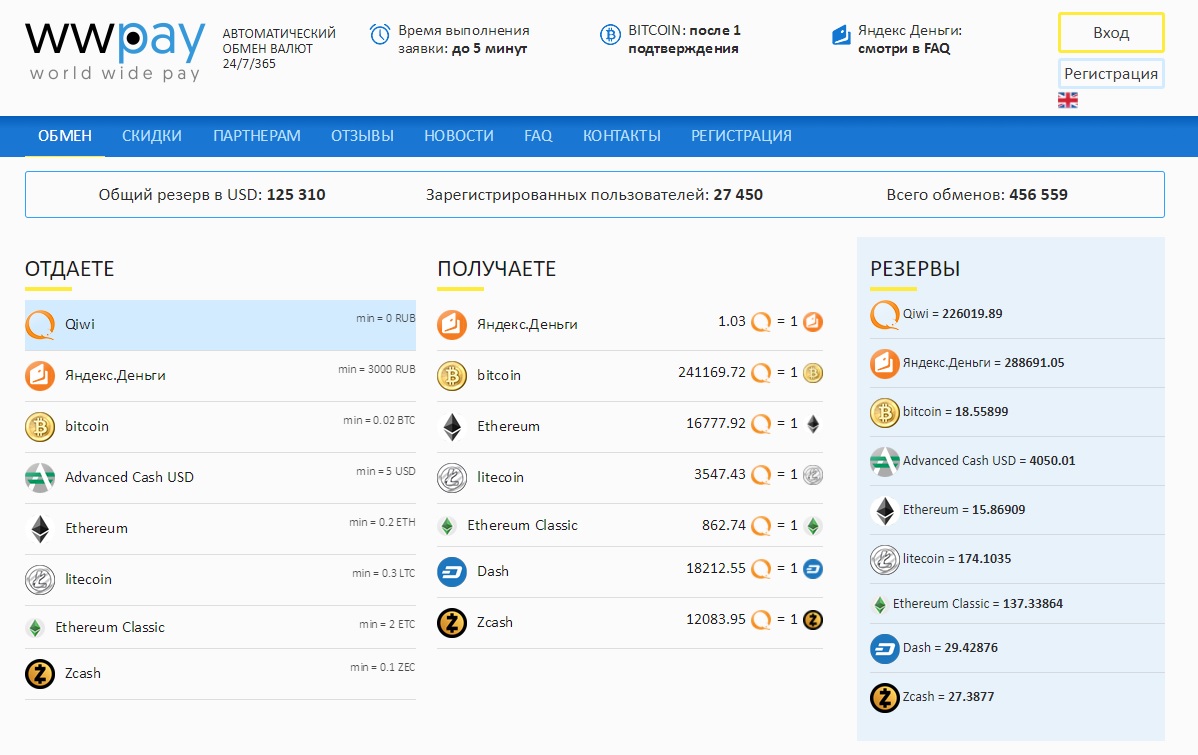Click 'min = 3000 RUB' text
1198x755 pixels.
click(377, 369)
